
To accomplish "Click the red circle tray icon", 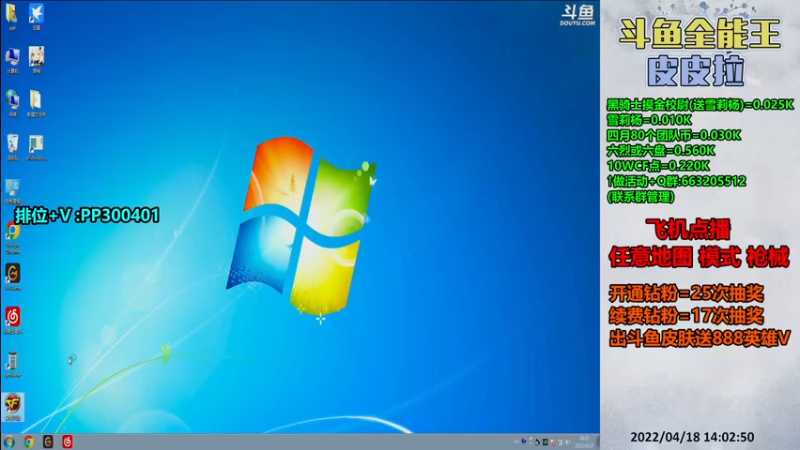I will coord(554,443).
